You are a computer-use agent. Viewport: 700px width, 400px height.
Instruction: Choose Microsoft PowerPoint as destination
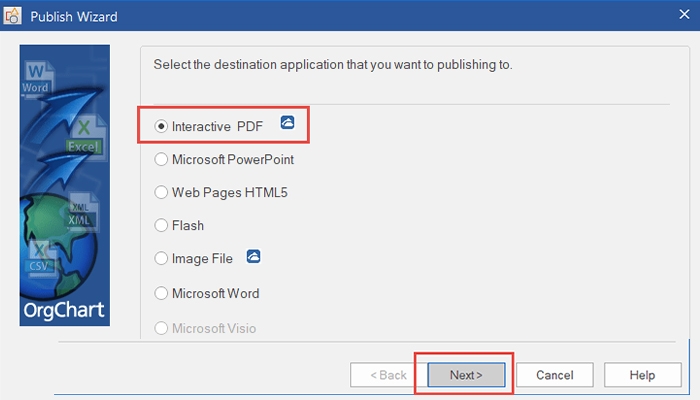pyautogui.click(x=161, y=160)
